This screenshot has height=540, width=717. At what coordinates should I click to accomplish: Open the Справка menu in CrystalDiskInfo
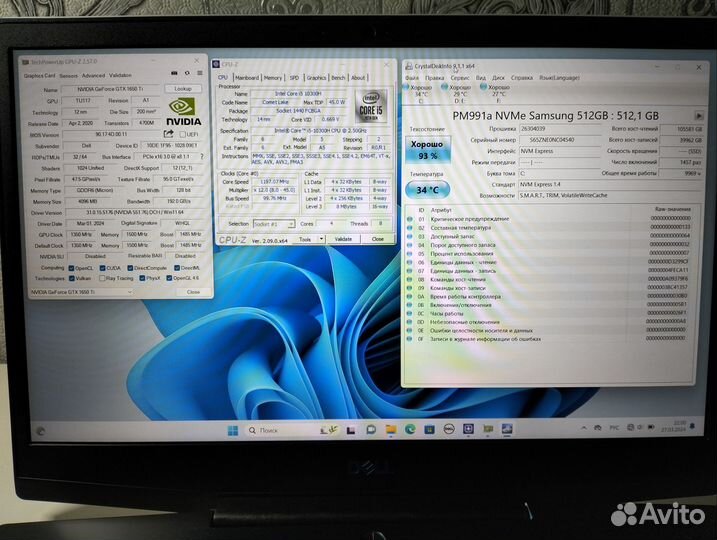click(x=522, y=78)
